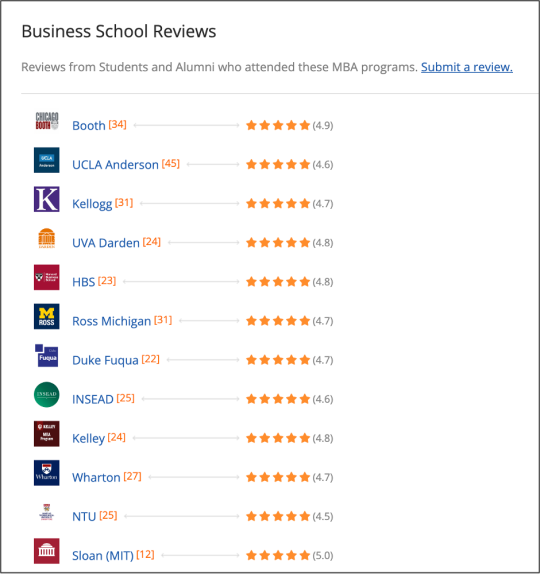This screenshot has width=540, height=574.
Task: Click the star rating for NTU
Action: [x=278, y=517]
